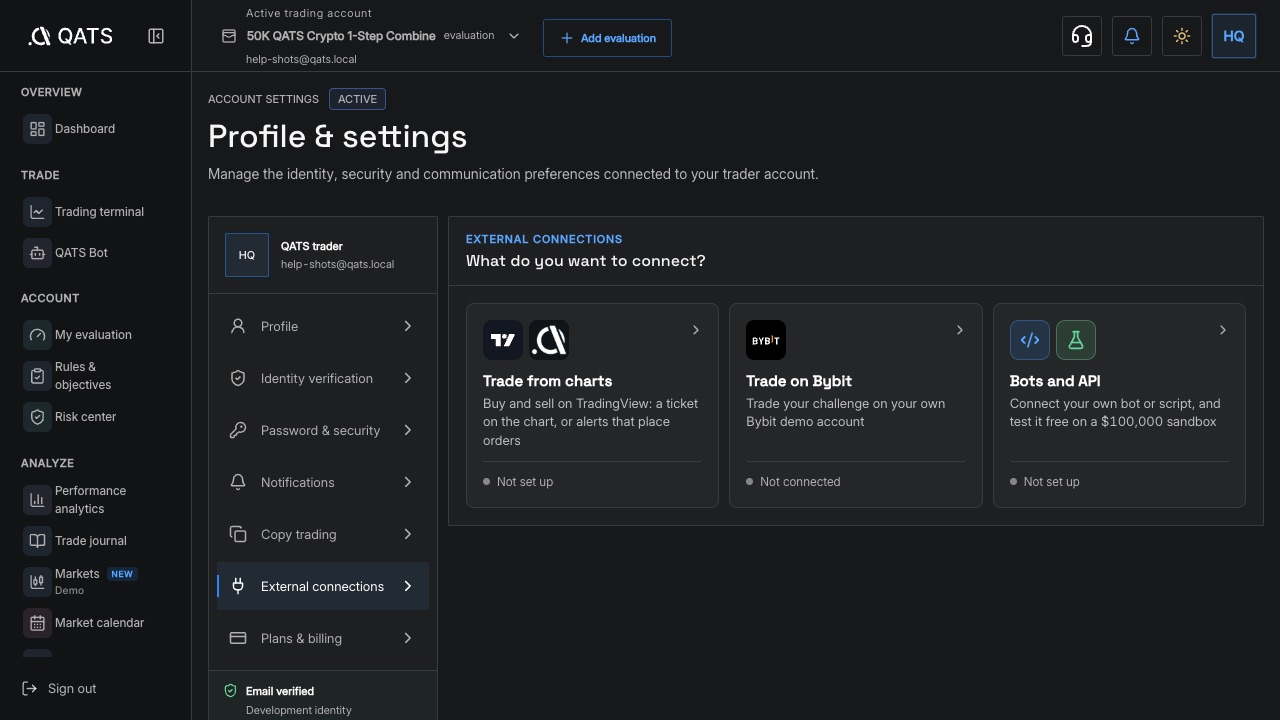1280x720 pixels.
Task: Open Market calendar icon
Action: 37,623
